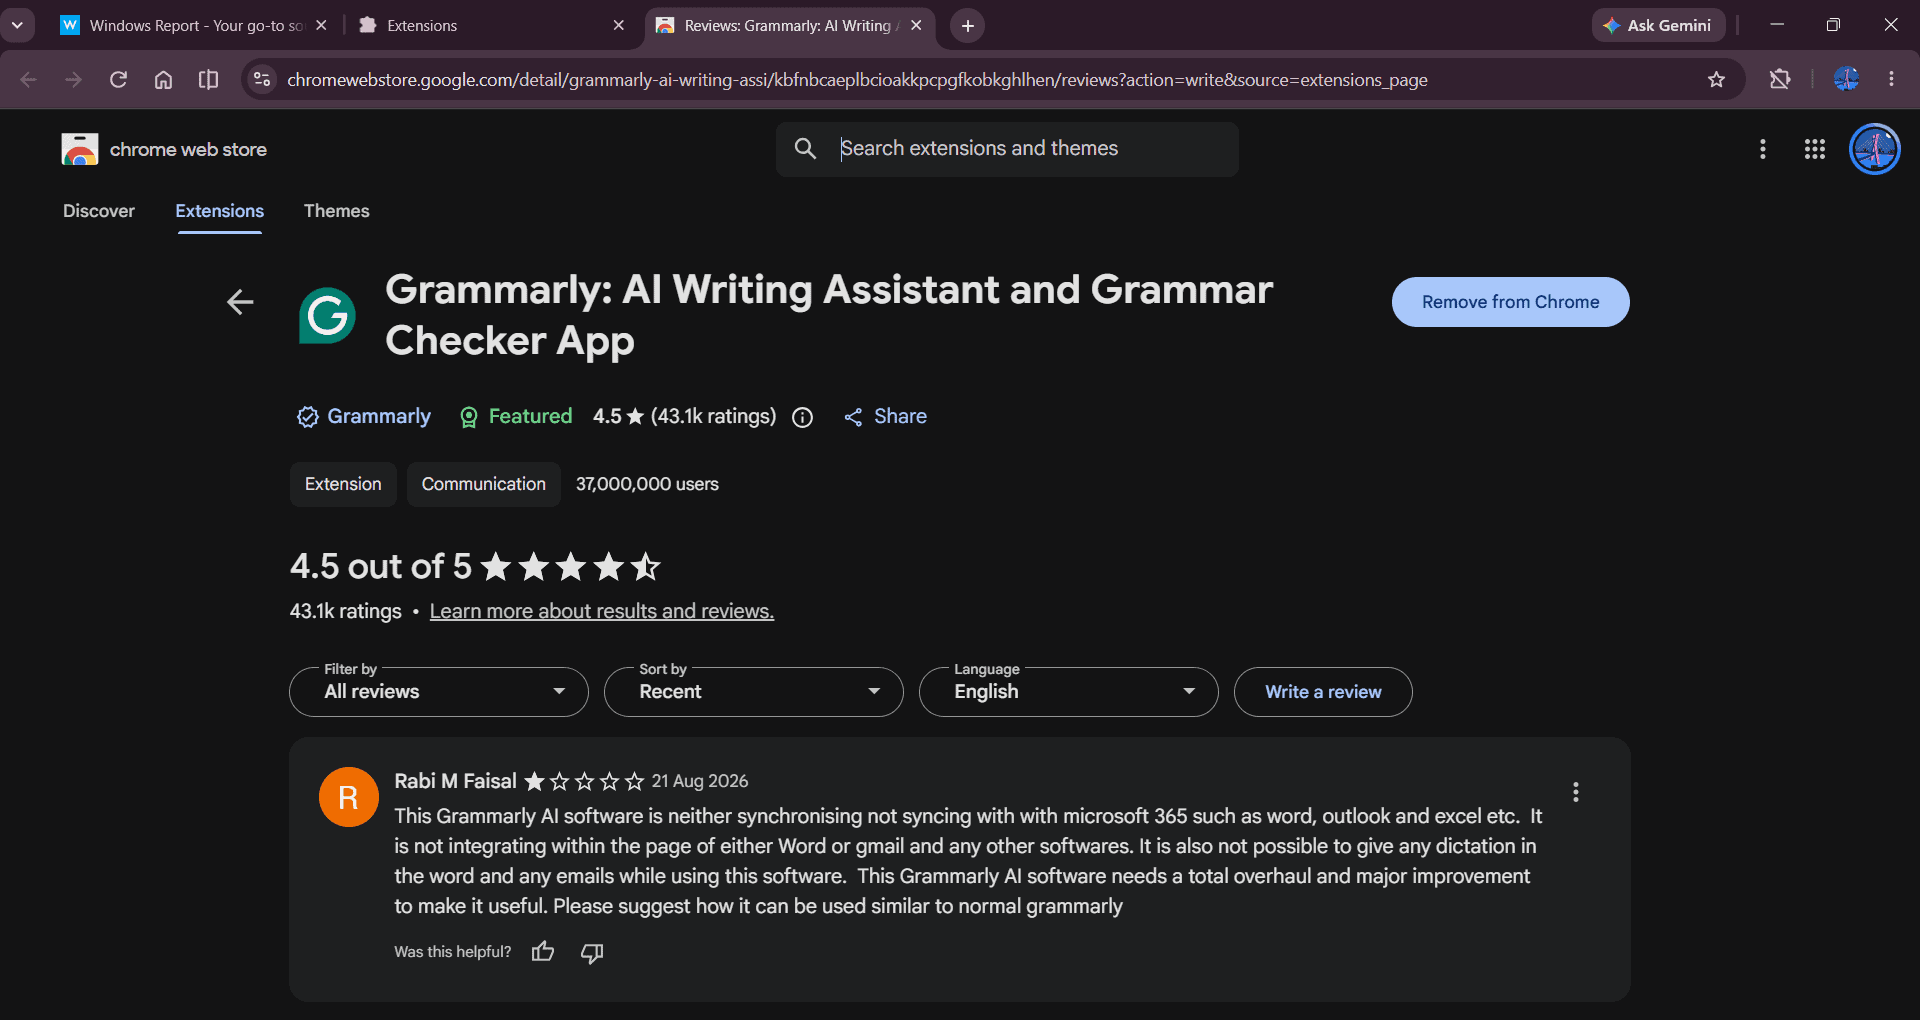Expand the Sort by Recent dropdown
Screen dimensions: 1920x1020
[754, 692]
